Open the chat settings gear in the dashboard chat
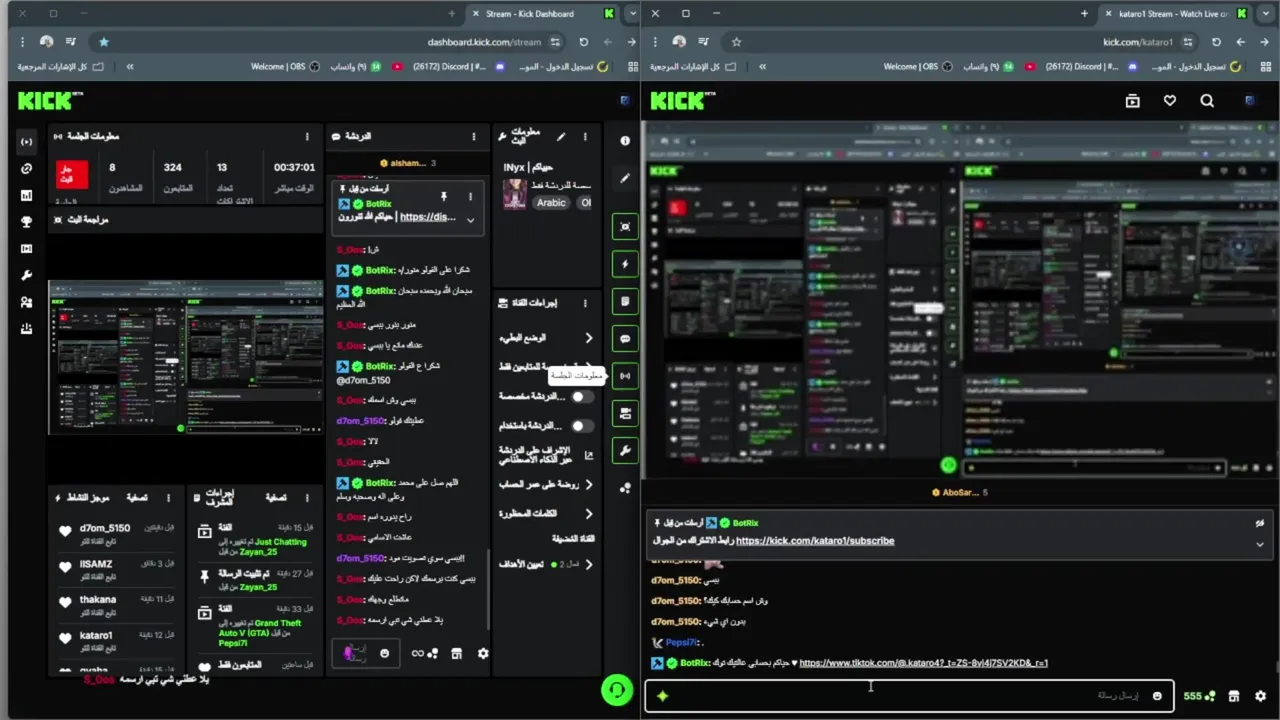 (x=483, y=653)
